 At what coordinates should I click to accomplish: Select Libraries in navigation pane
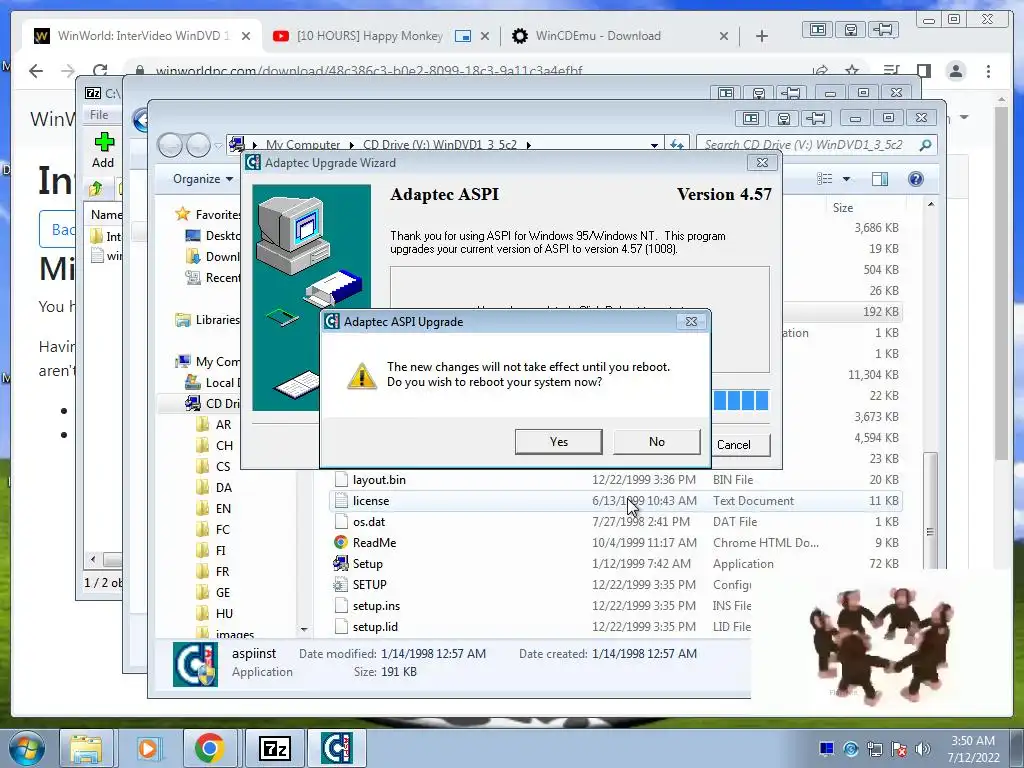208,319
